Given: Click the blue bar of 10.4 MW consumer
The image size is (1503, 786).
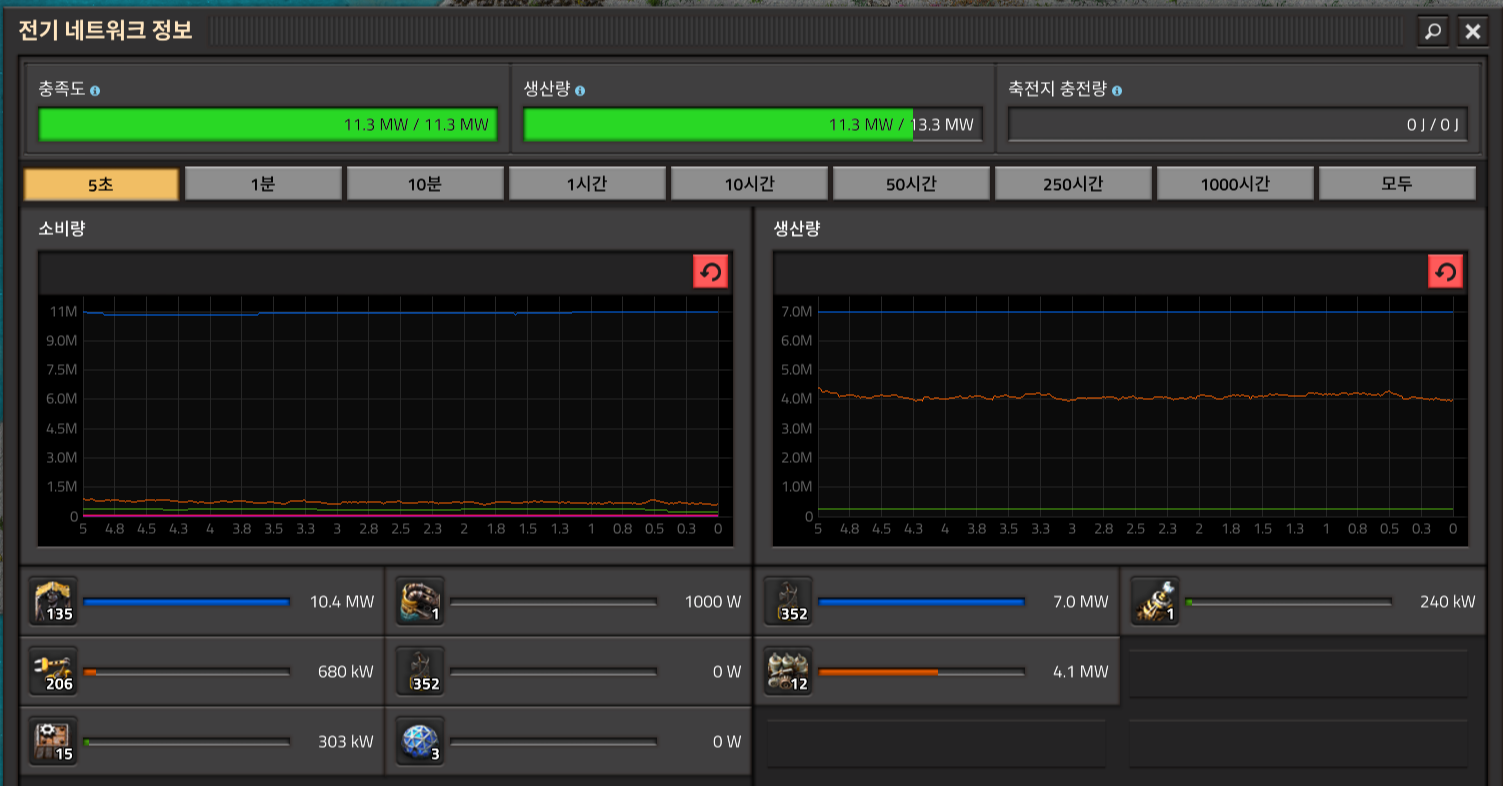Looking at the screenshot, I should pos(186,602).
